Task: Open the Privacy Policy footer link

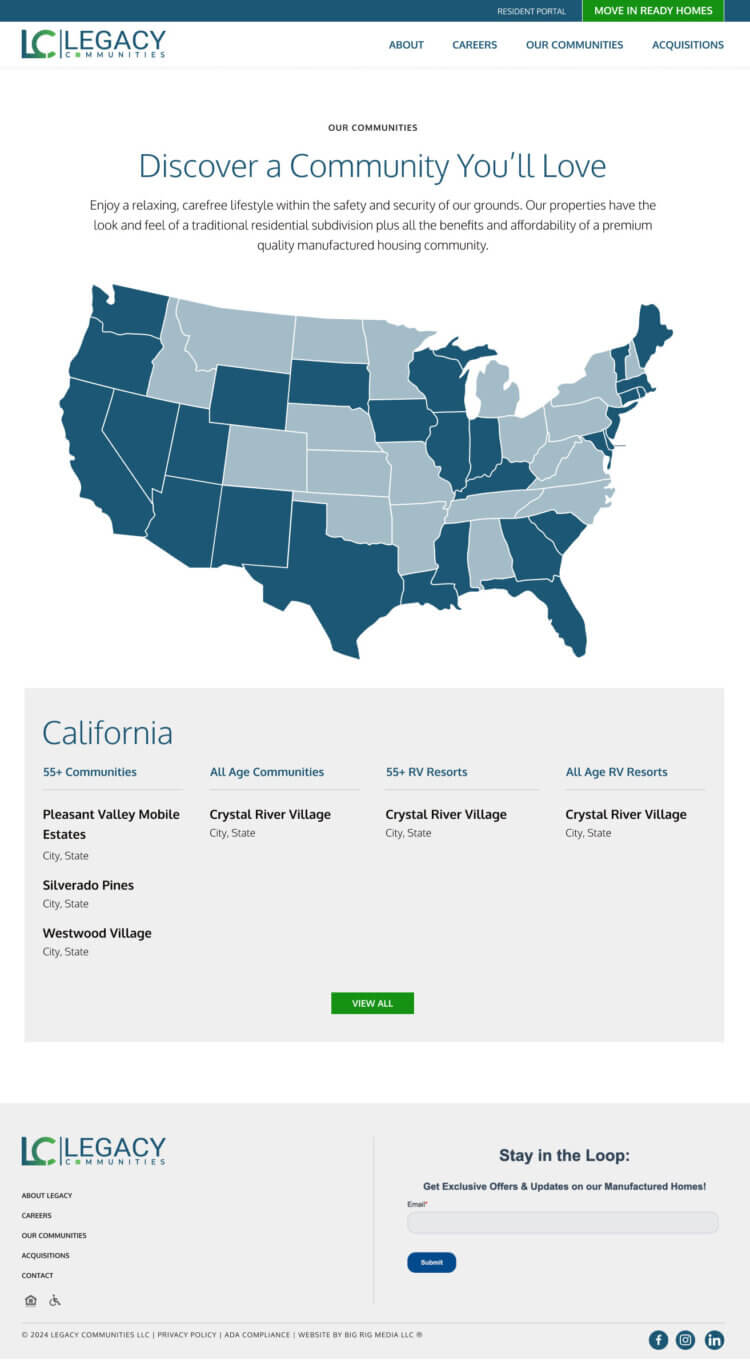Action: click(187, 1335)
